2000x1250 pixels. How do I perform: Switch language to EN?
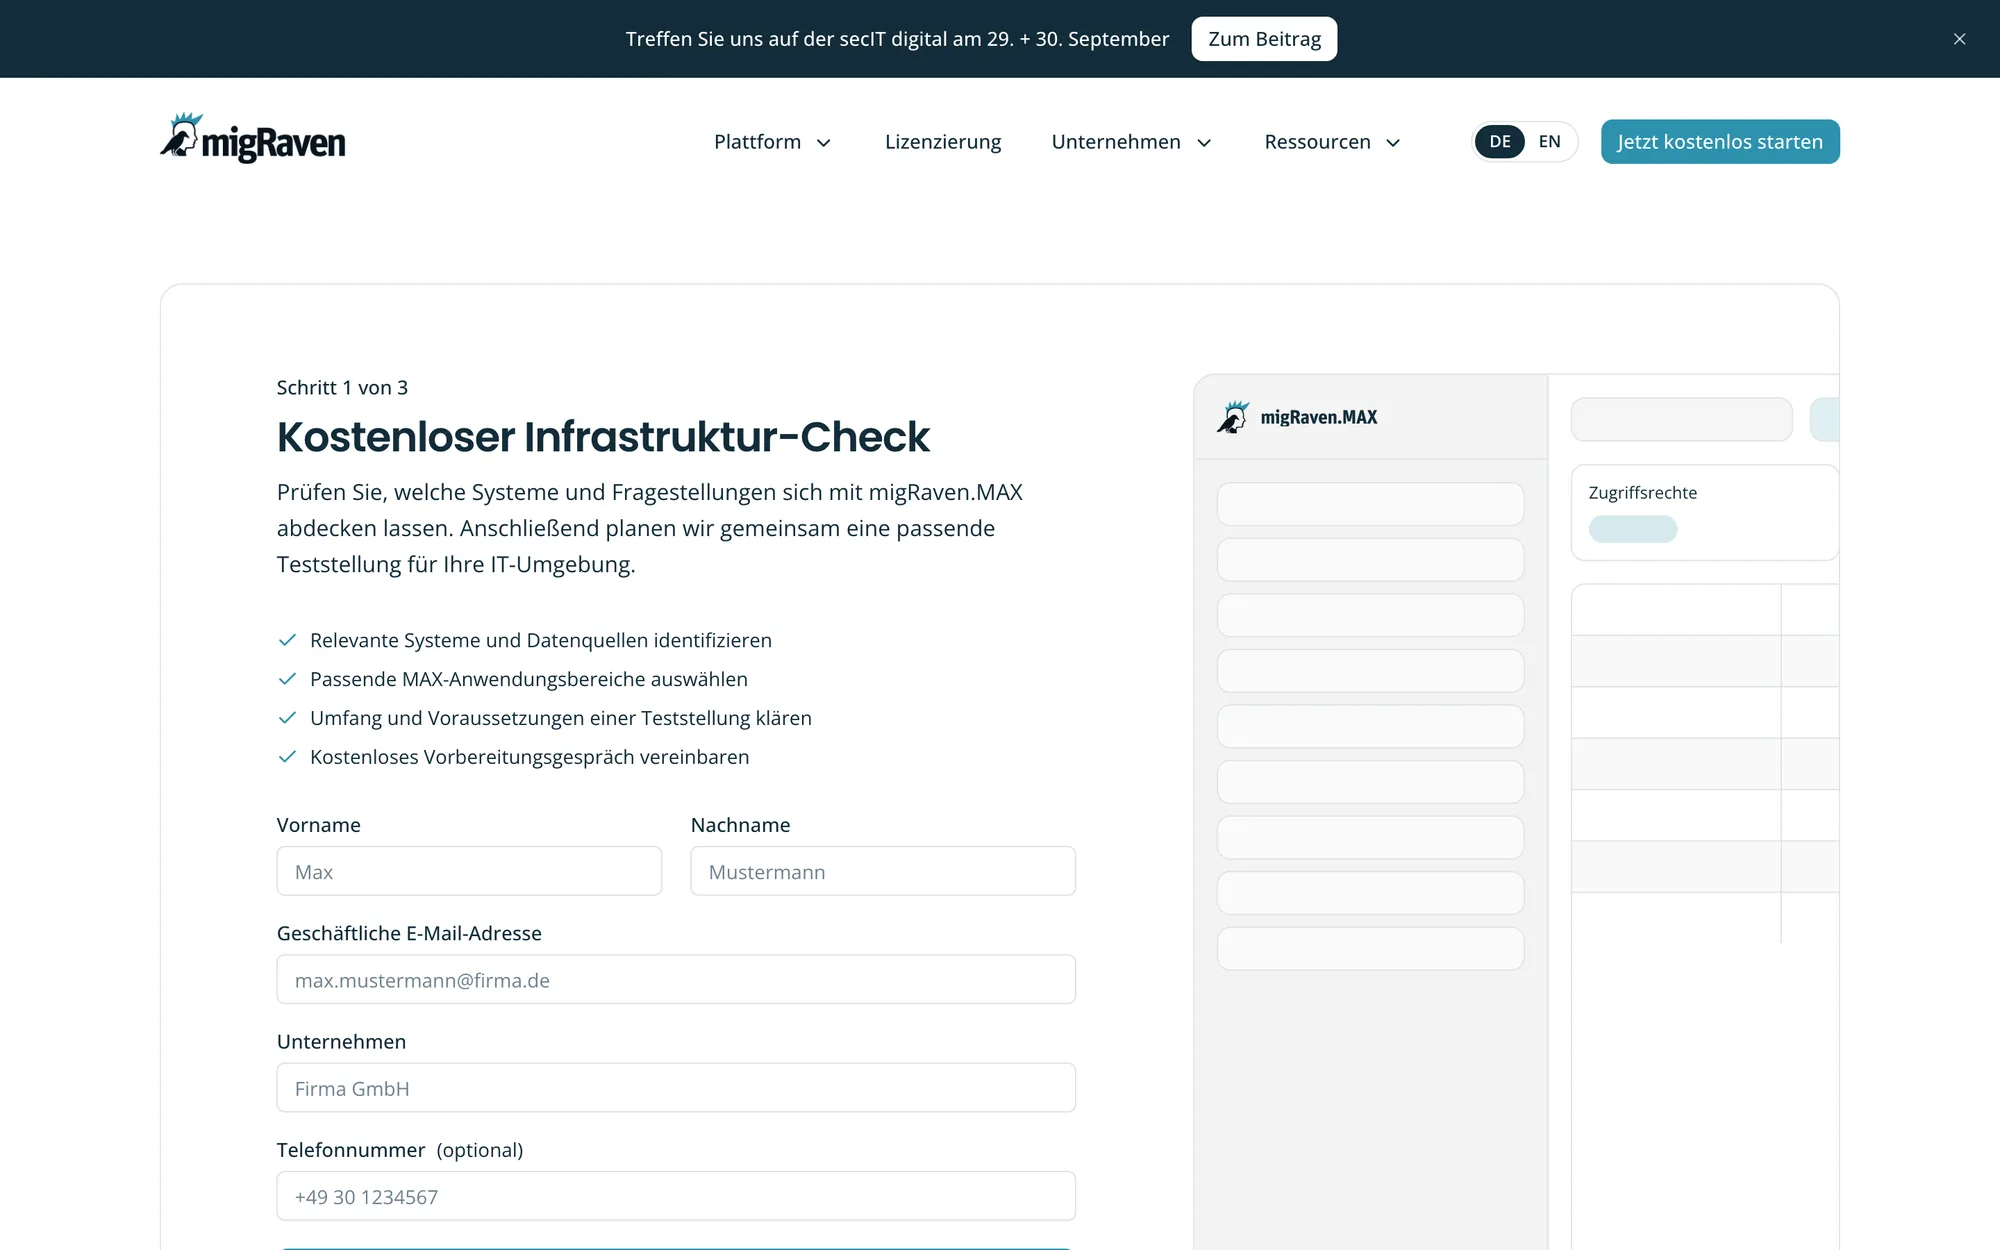point(1549,142)
